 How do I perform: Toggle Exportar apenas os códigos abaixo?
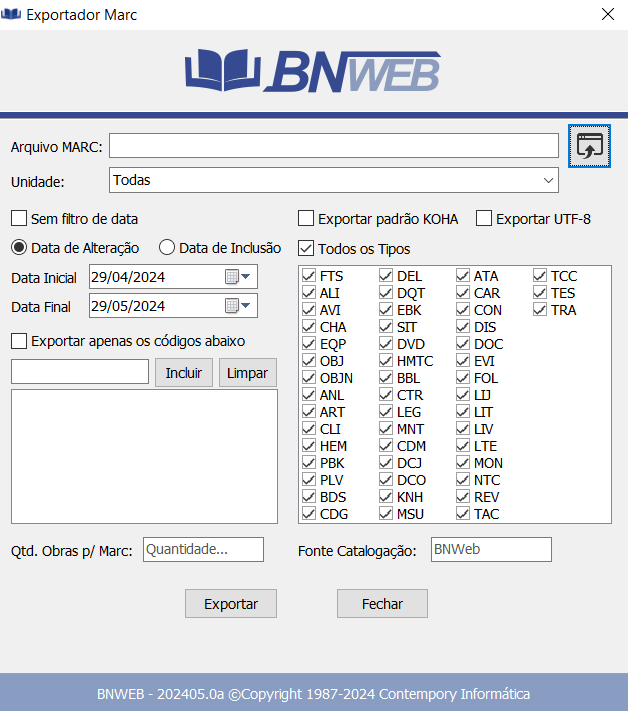pyautogui.click(x=19, y=341)
